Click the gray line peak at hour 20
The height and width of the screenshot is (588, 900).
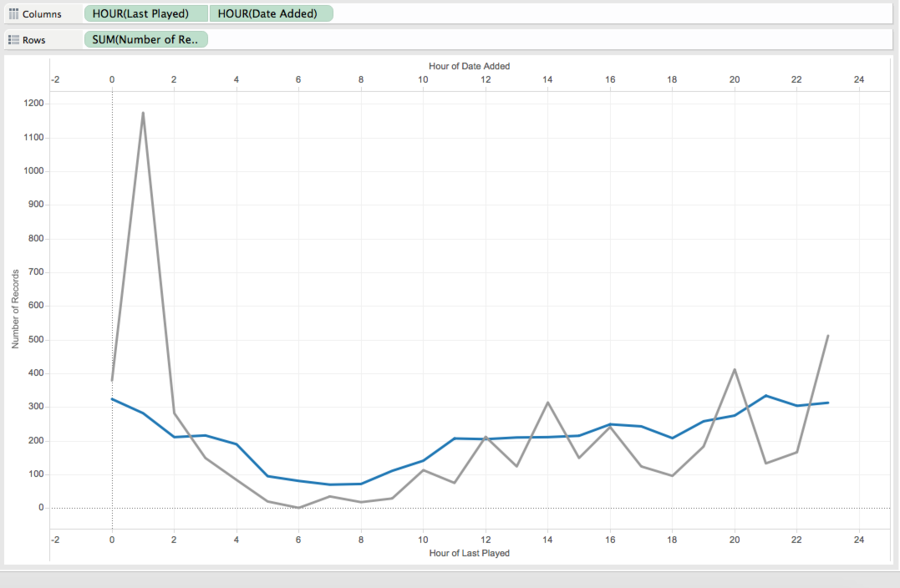735,369
